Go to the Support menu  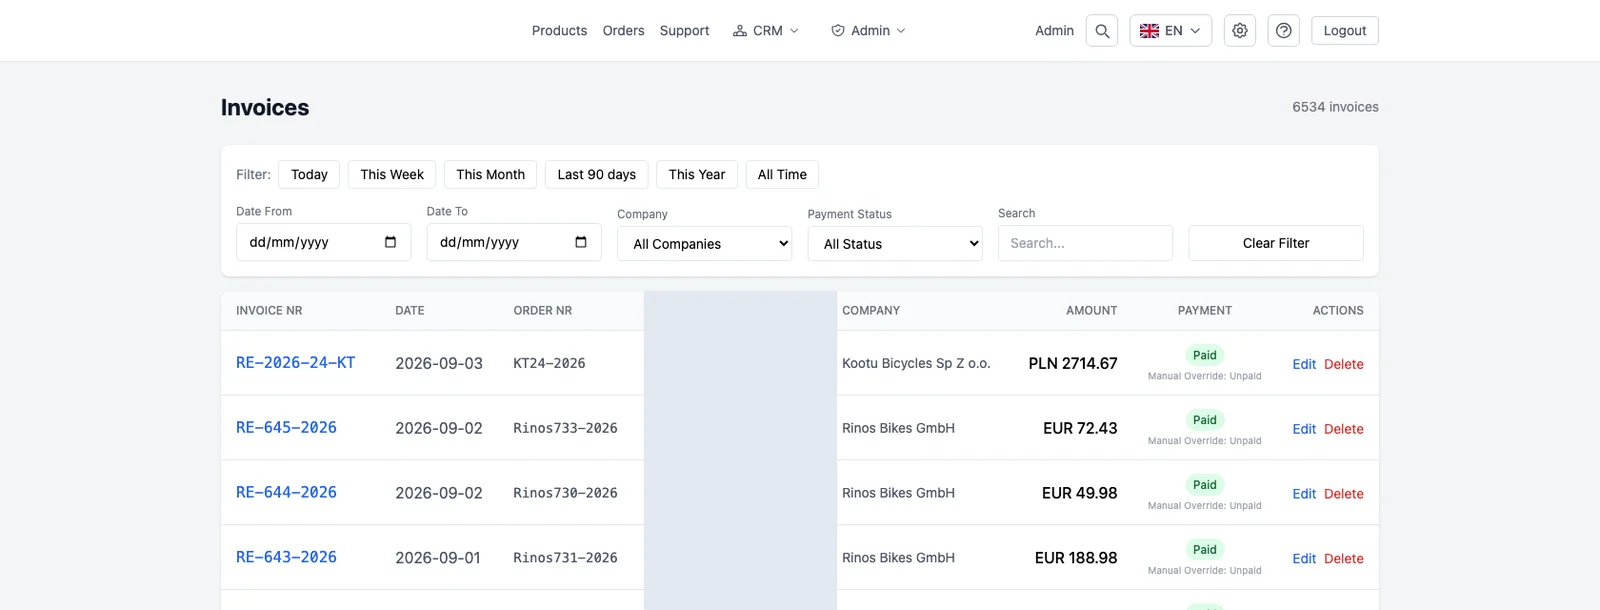(x=684, y=31)
